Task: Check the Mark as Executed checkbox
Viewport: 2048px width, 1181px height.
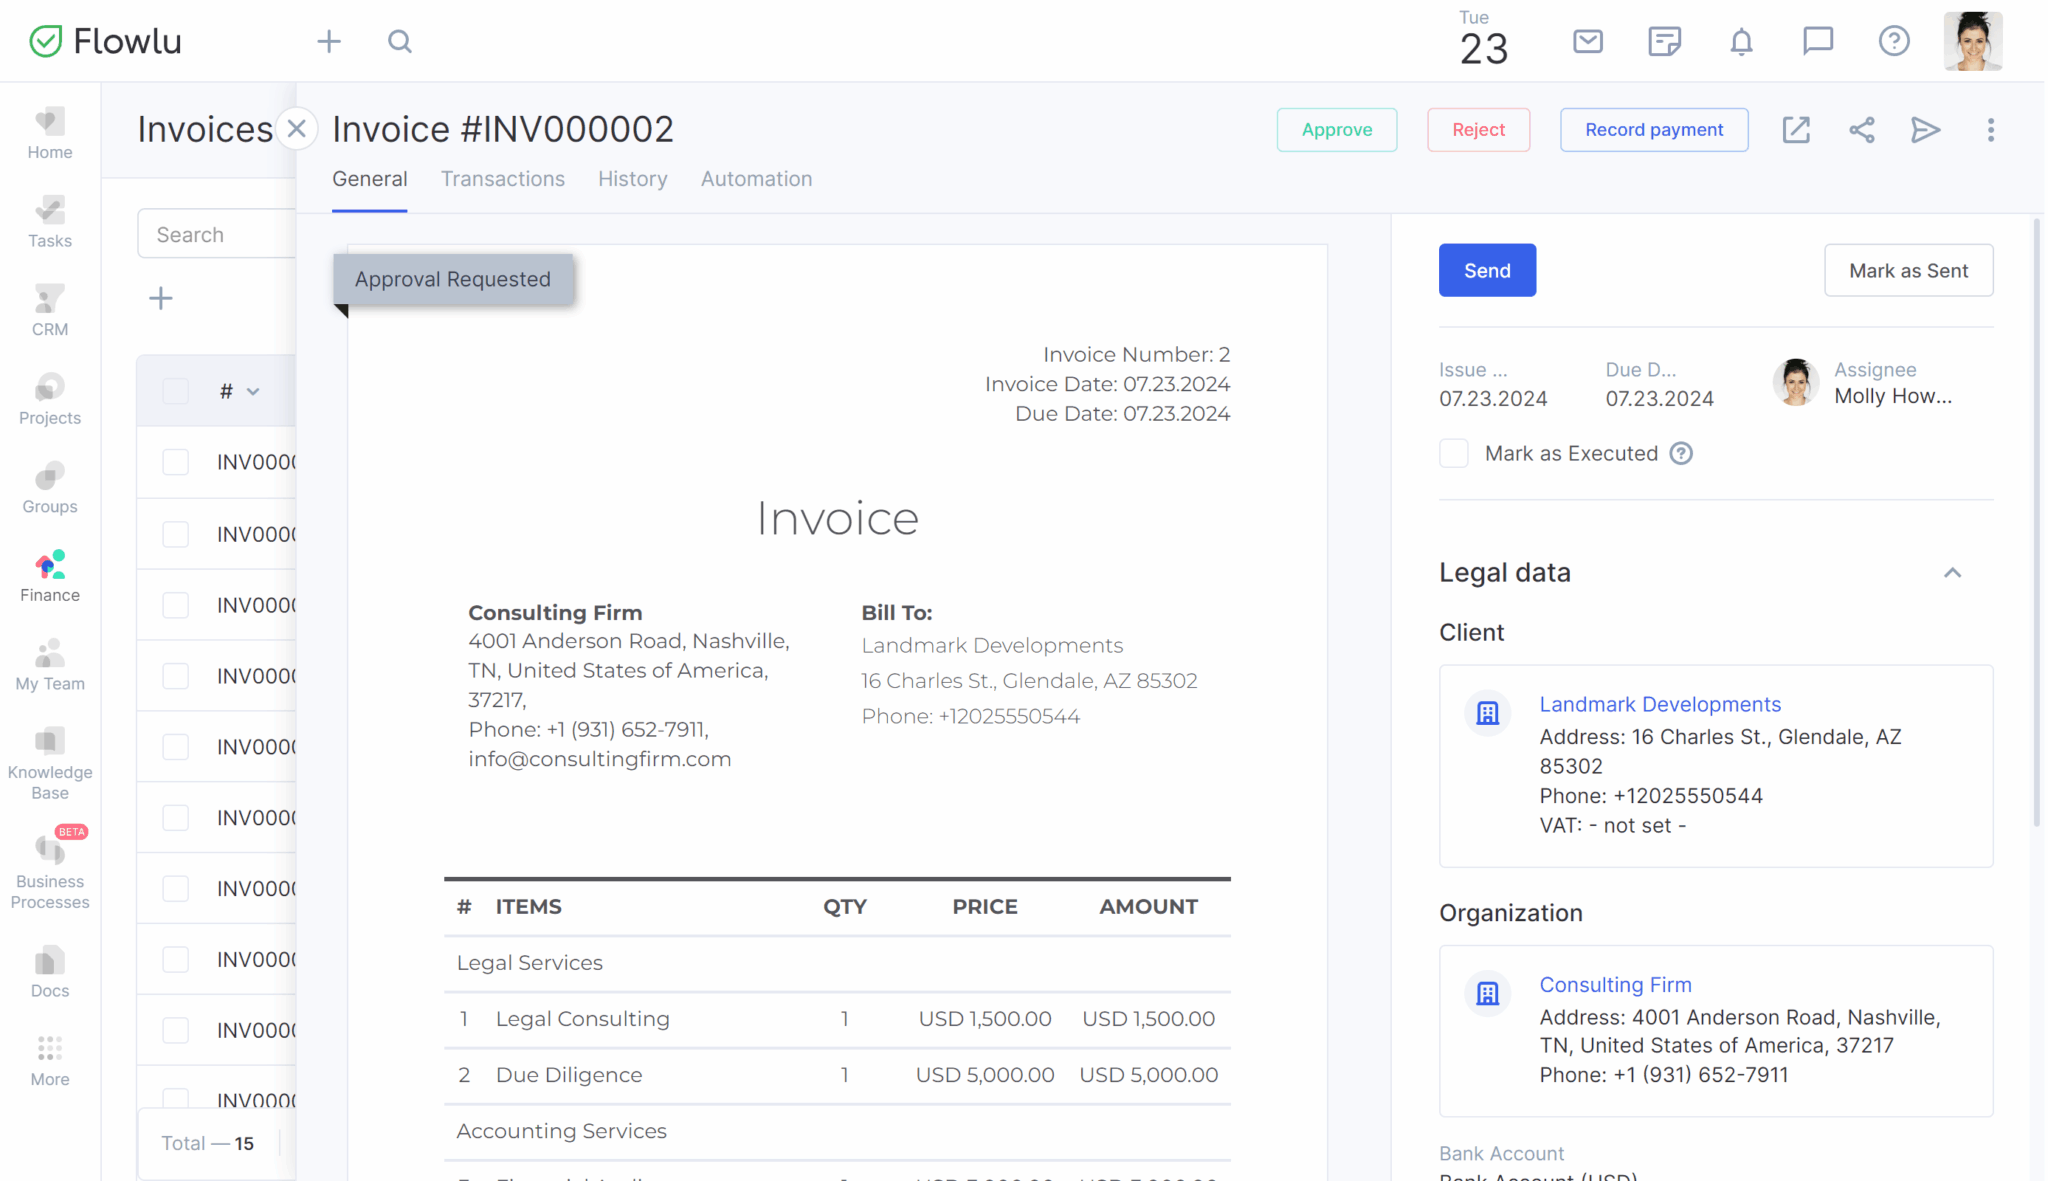Action: coord(1454,453)
